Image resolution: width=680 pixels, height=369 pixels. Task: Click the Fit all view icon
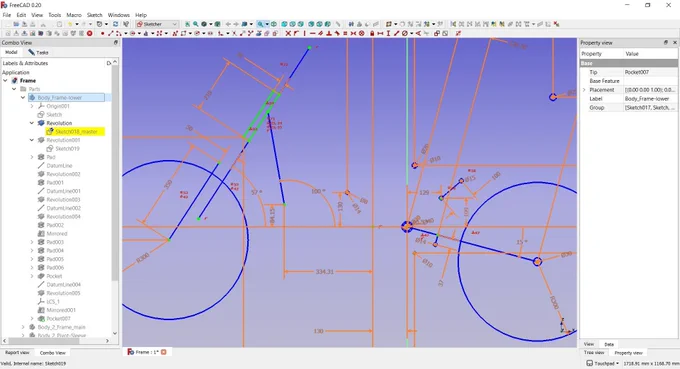(187, 24)
